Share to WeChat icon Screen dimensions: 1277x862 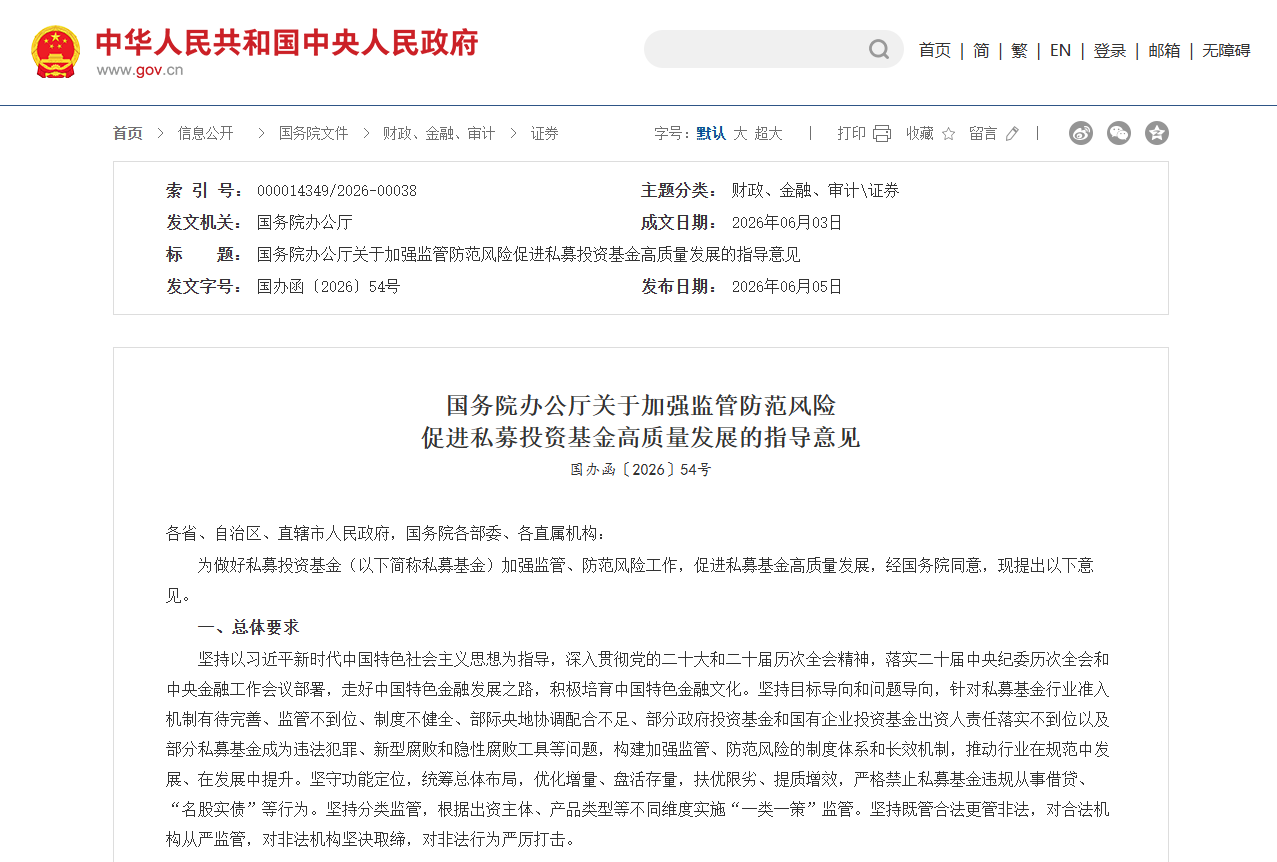[x=1119, y=133]
